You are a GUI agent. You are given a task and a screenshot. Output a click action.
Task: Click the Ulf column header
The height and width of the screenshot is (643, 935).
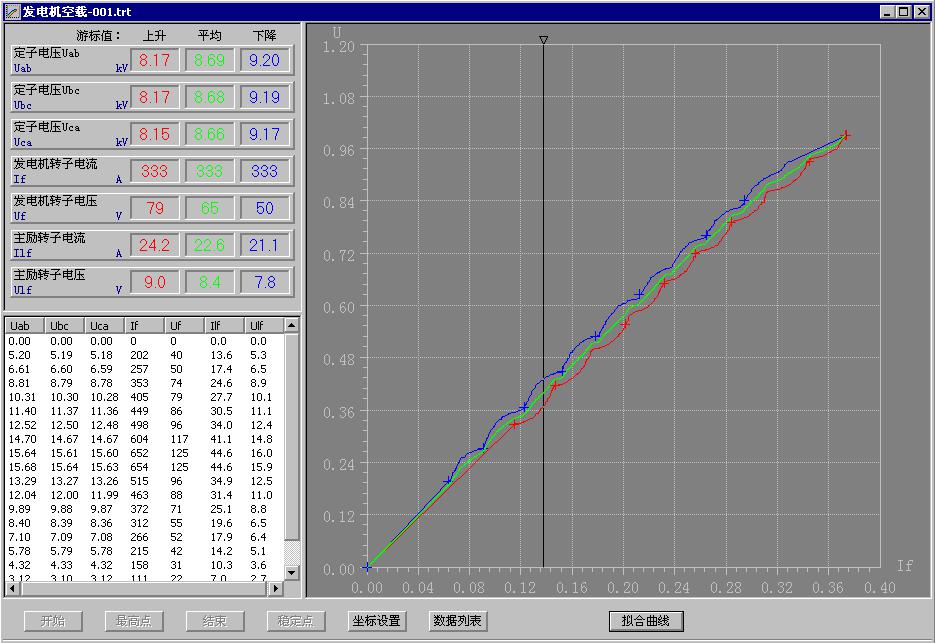264,326
